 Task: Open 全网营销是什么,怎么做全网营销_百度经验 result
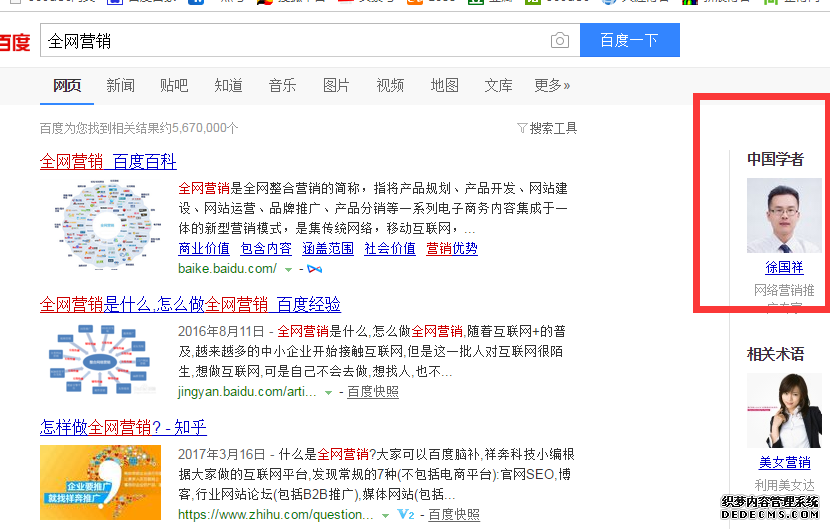tap(190, 304)
